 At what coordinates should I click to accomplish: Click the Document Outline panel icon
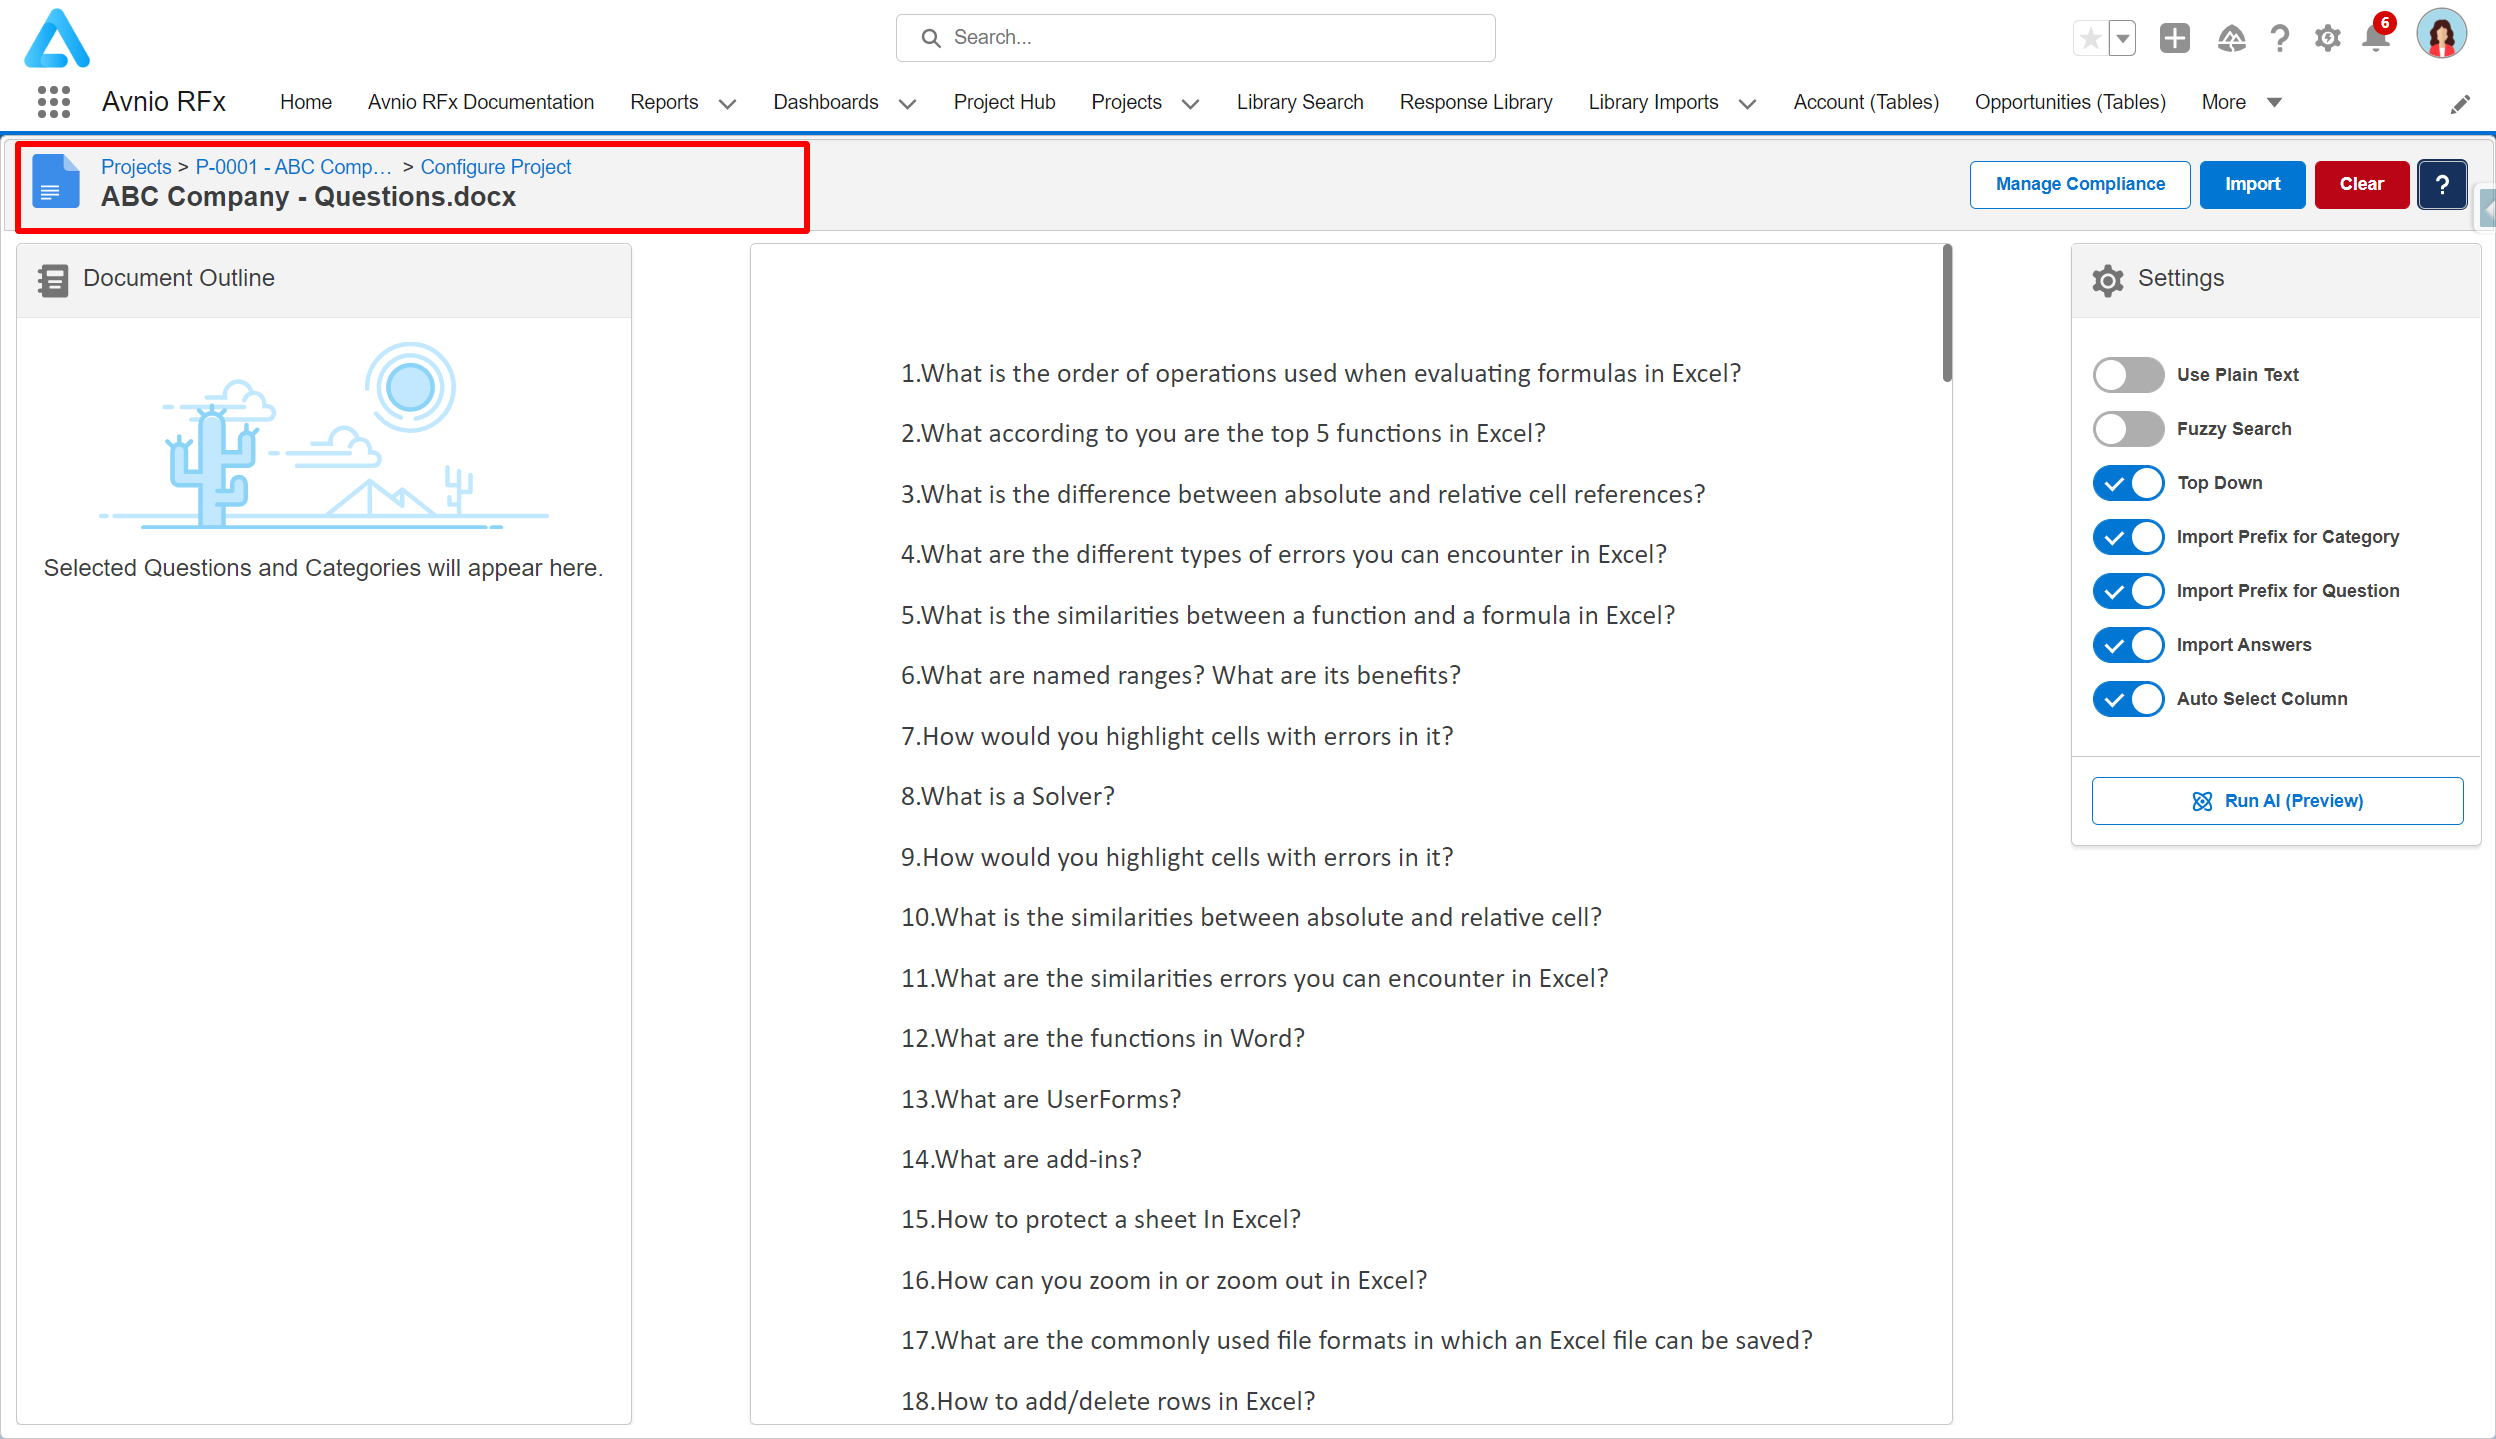(x=53, y=280)
